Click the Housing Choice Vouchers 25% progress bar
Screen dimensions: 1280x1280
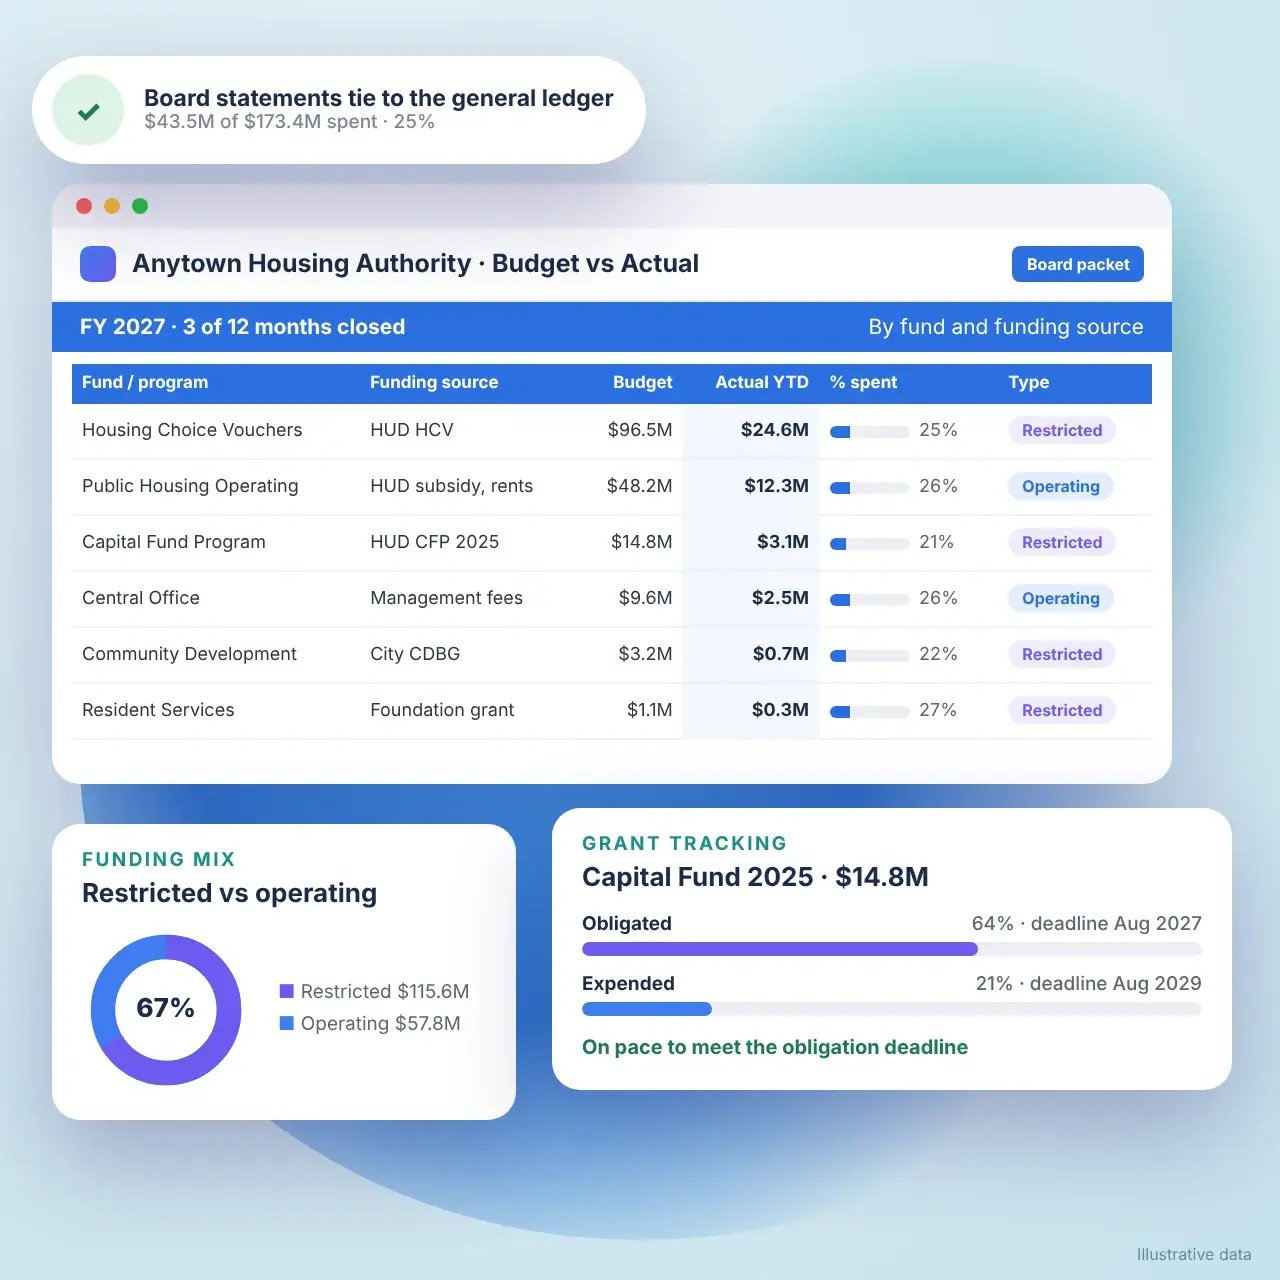click(x=870, y=432)
